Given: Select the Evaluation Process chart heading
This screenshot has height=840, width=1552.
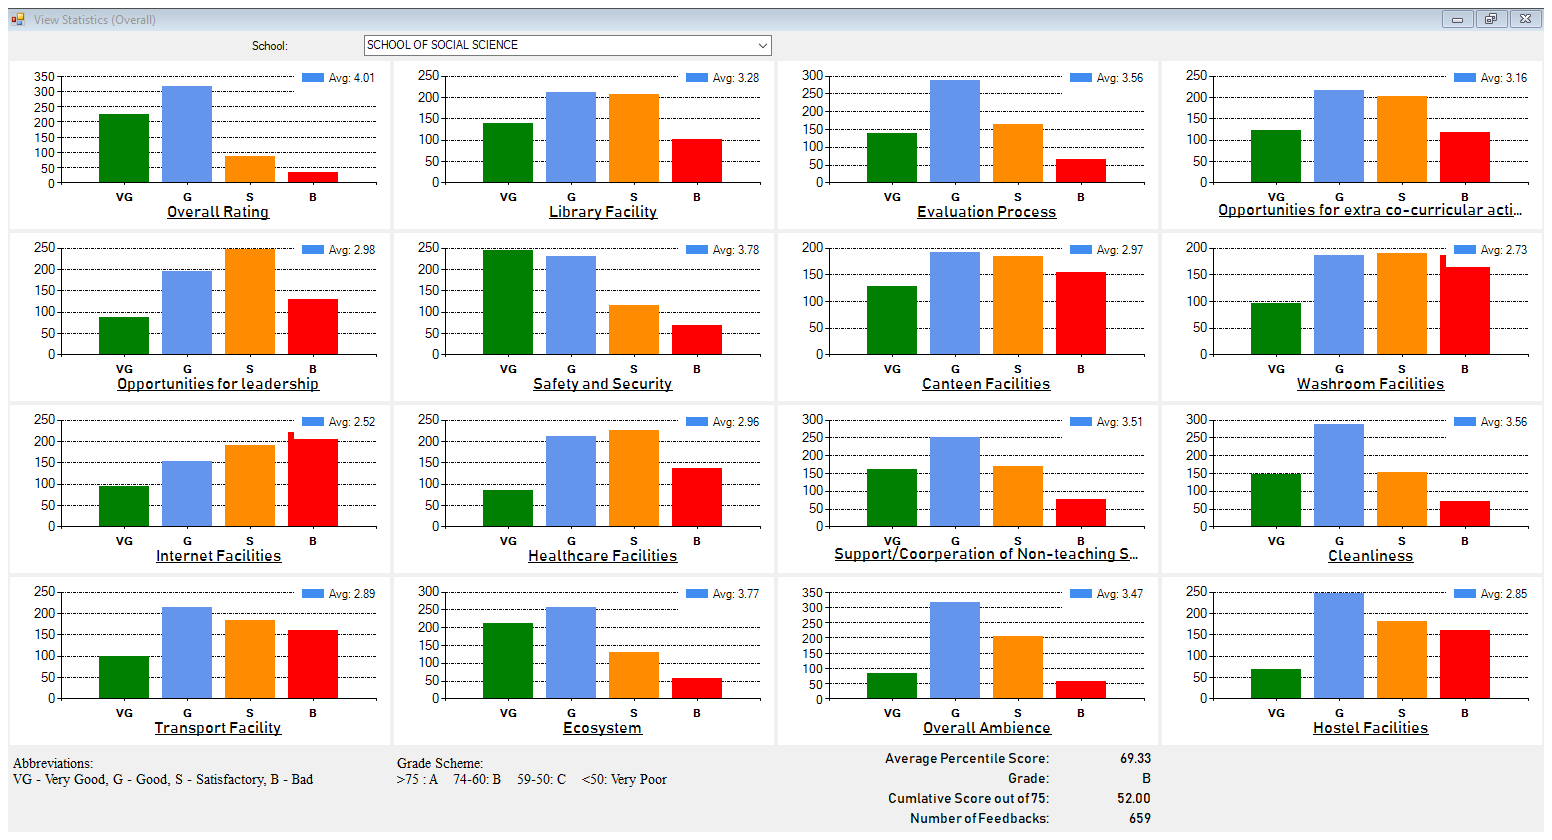Looking at the screenshot, I should click(986, 212).
